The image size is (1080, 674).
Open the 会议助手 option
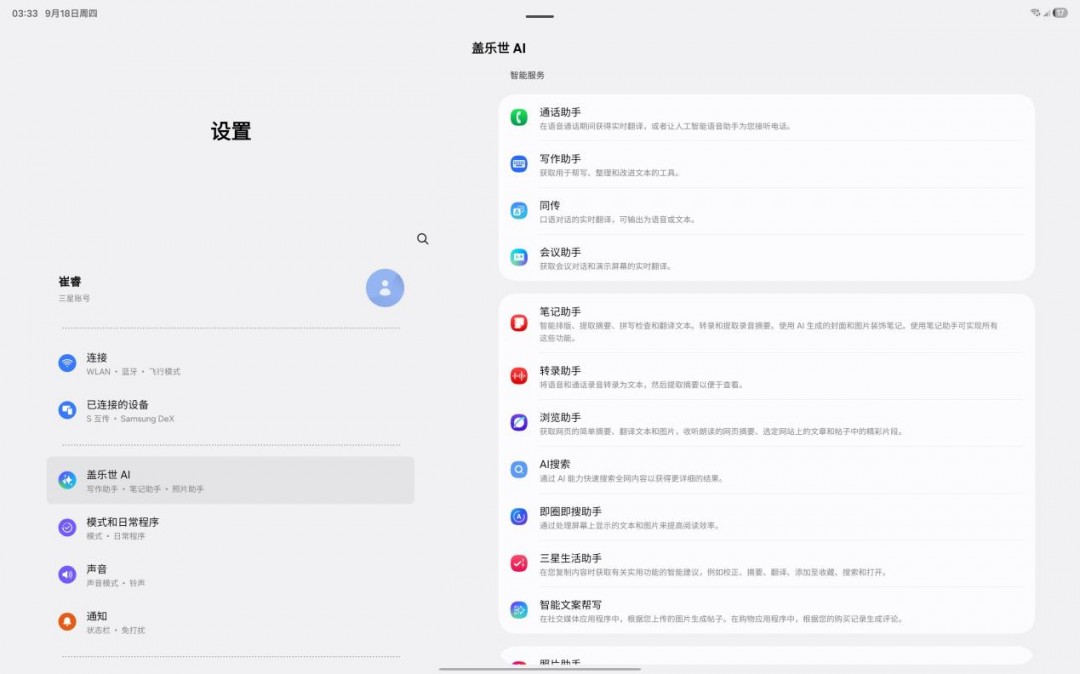(x=767, y=258)
